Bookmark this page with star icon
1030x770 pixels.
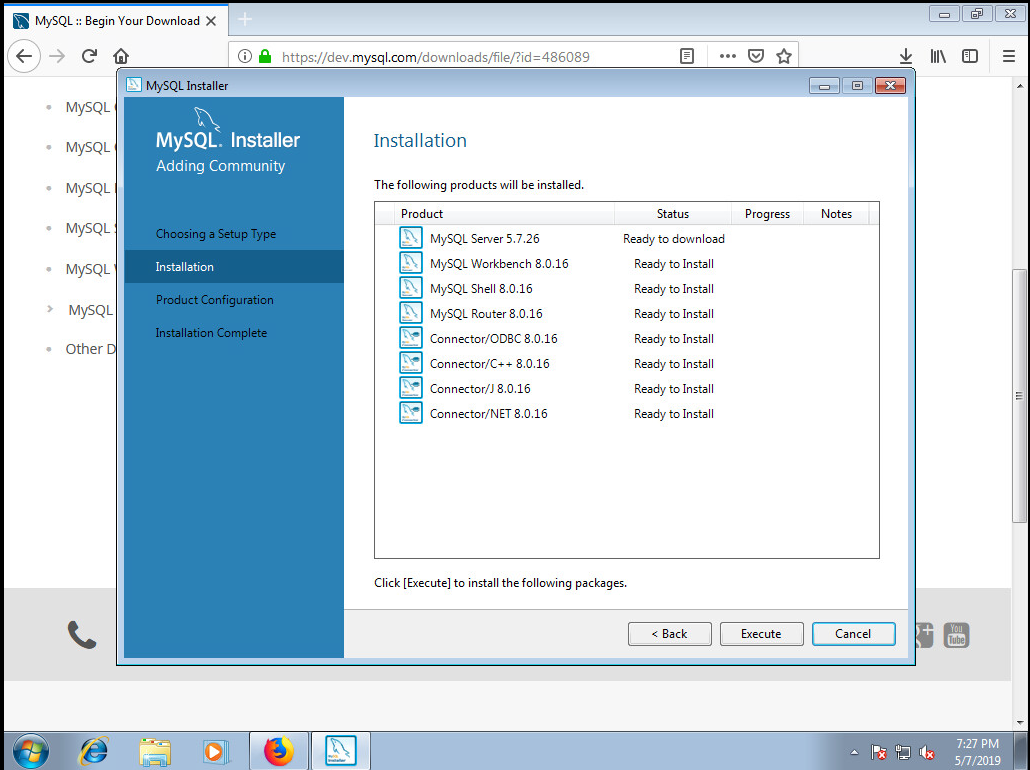tap(784, 57)
